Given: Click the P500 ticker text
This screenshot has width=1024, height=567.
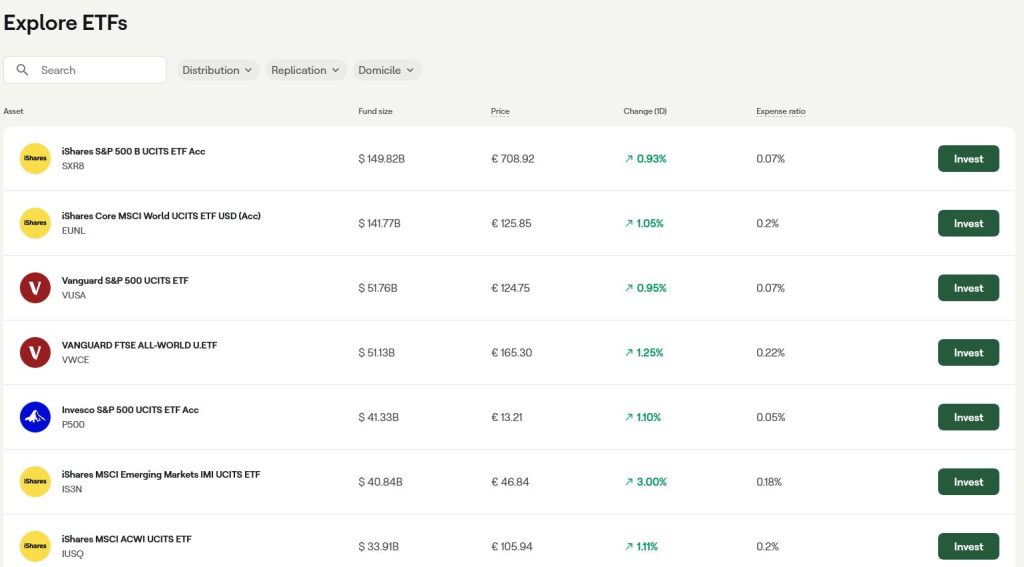Looking at the screenshot, I should [73, 425].
